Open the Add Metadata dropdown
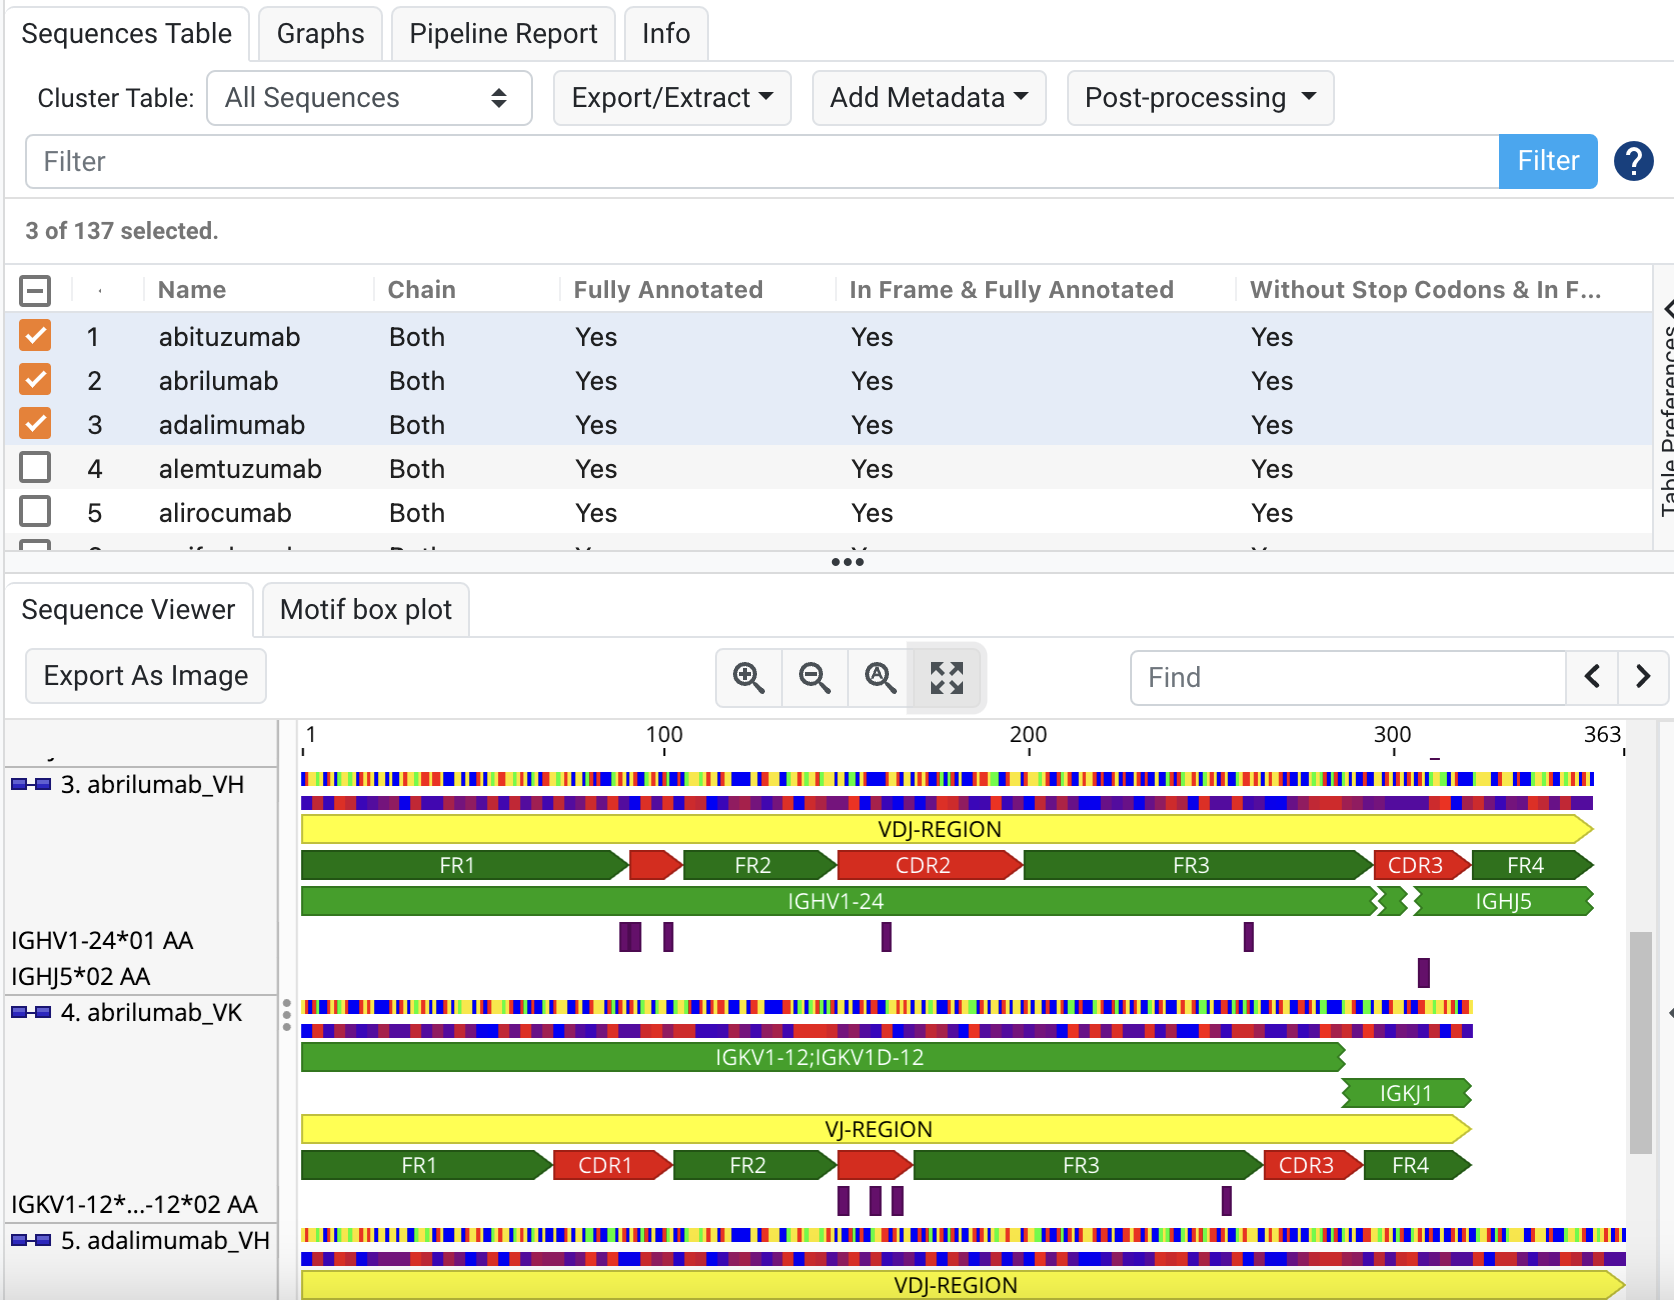Image resolution: width=1674 pixels, height=1300 pixels. pos(929,98)
